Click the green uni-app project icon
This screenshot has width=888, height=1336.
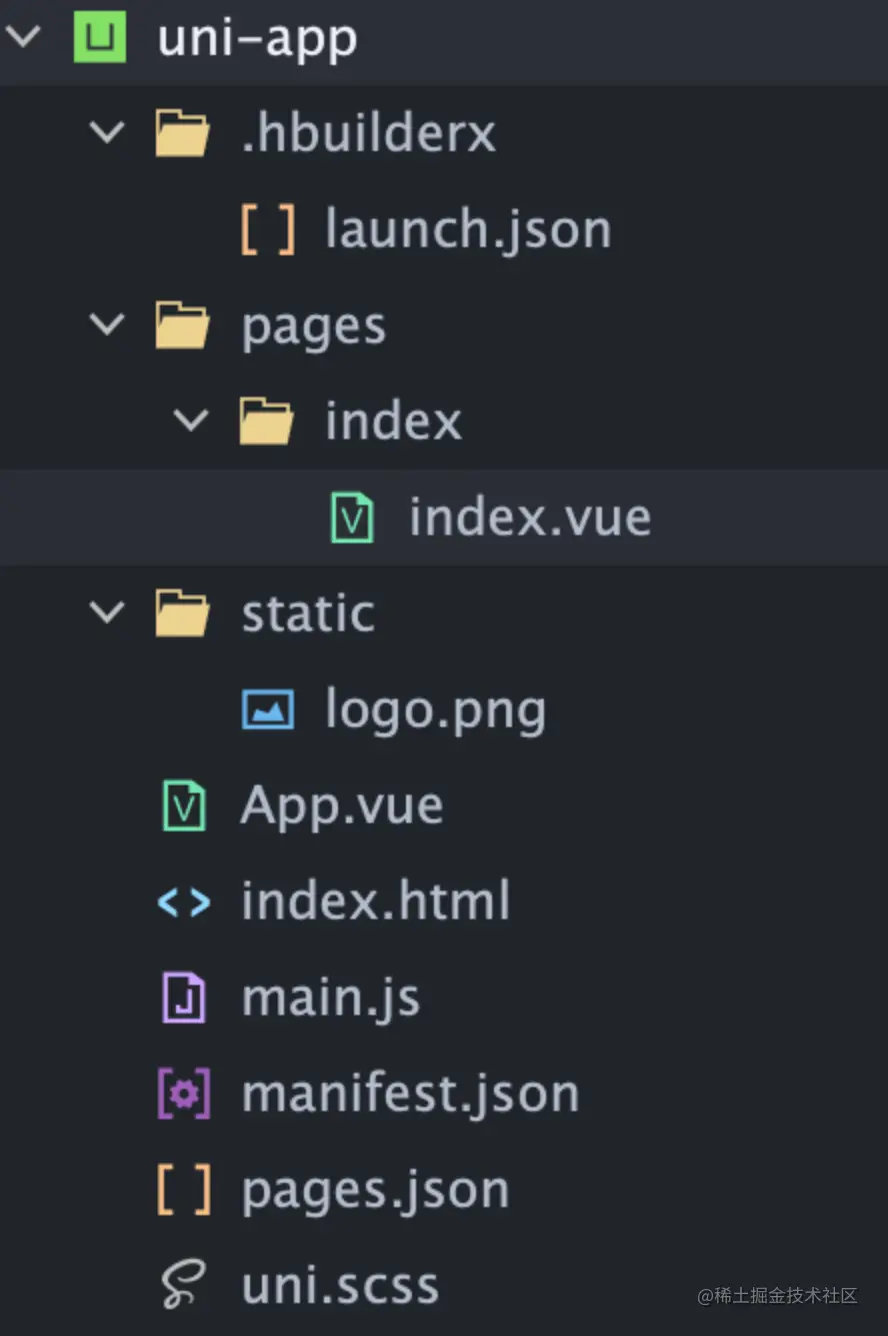(100, 38)
